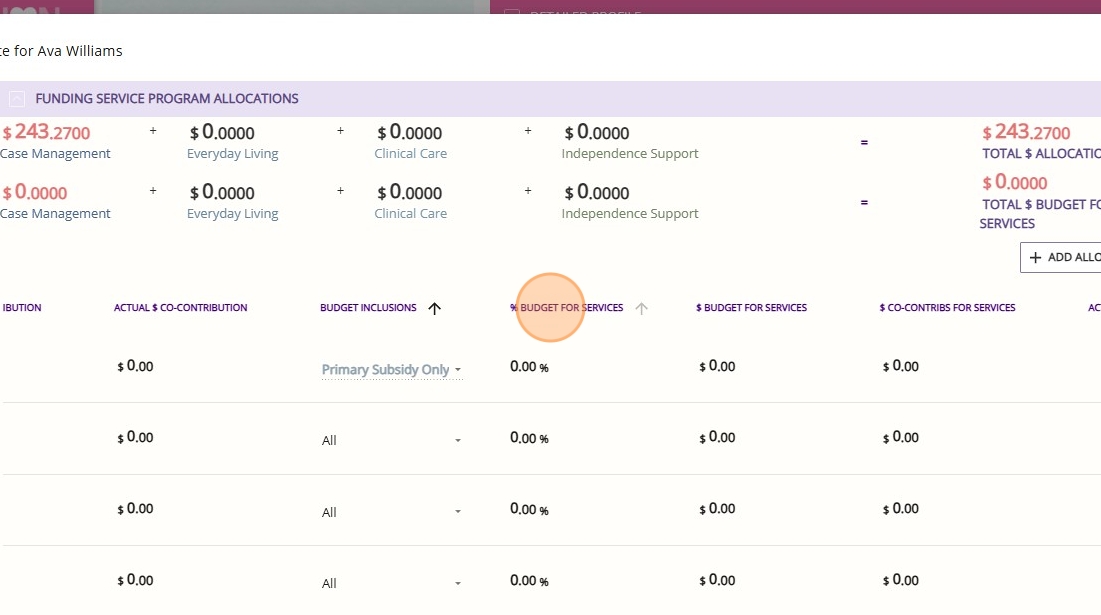Click second row's % budget for services field
This screenshot has height=615, width=1101.
point(528,438)
